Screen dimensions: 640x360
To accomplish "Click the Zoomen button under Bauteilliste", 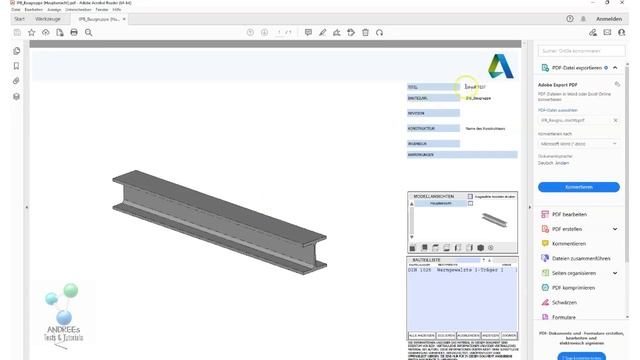I will click(x=509, y=336).
